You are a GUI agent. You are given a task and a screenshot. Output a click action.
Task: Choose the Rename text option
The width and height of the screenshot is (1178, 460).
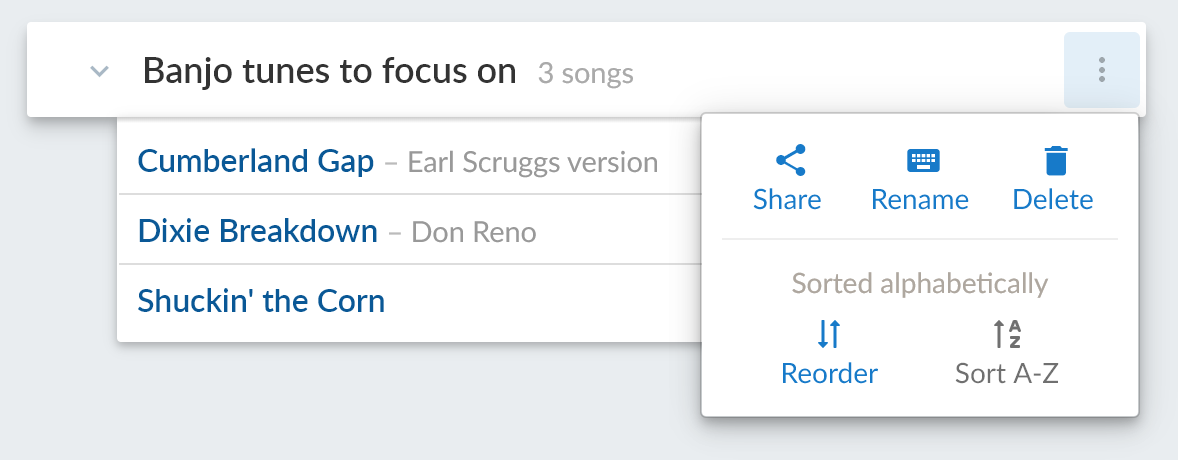pos(919,200)
